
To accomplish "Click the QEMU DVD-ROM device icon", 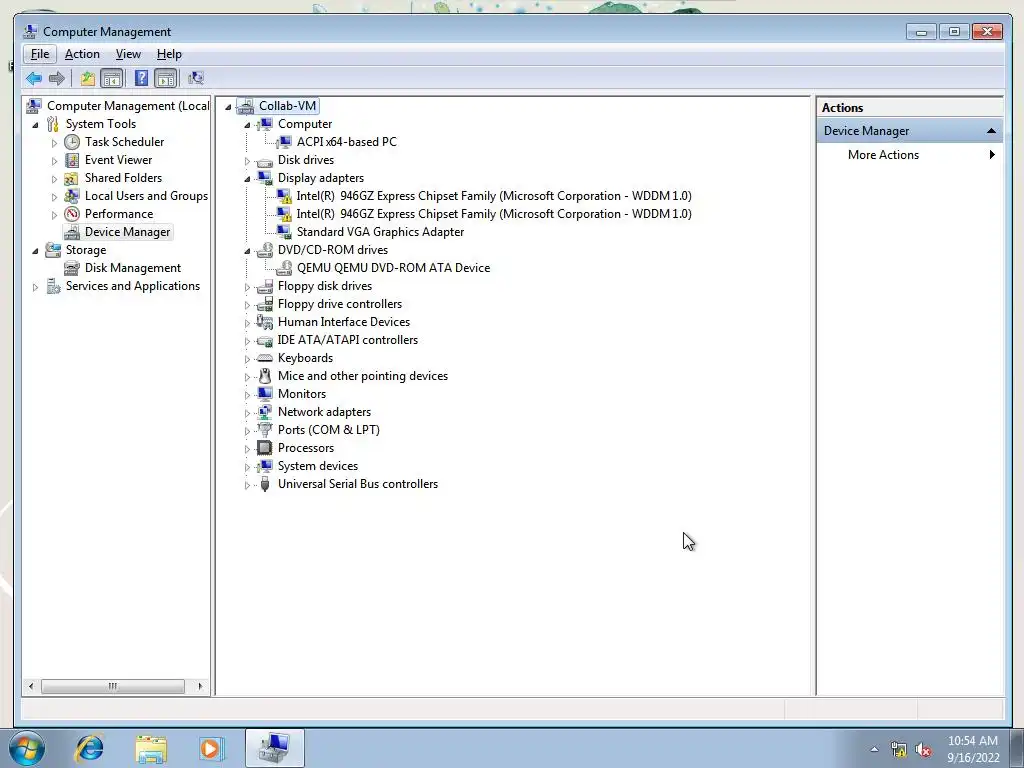I will pos(284,268).
